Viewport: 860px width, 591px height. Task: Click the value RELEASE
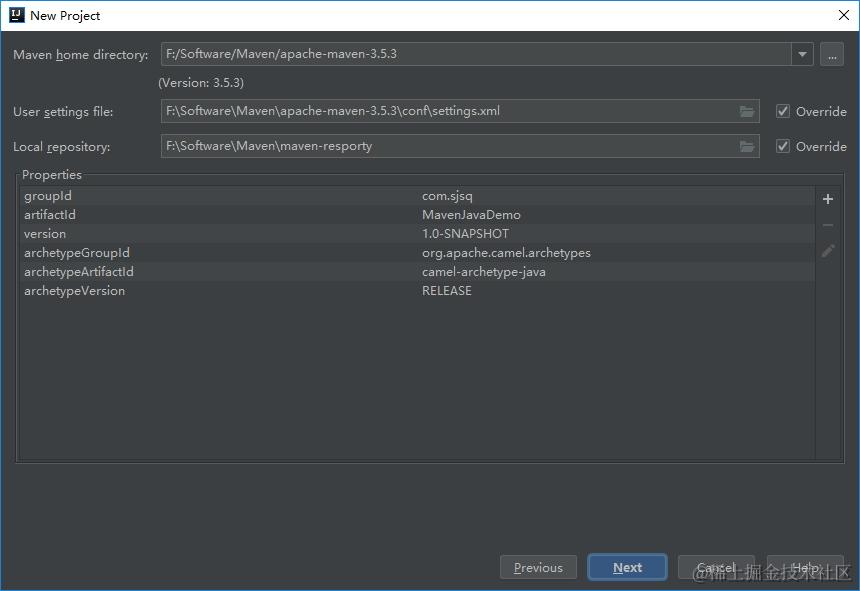446,291
